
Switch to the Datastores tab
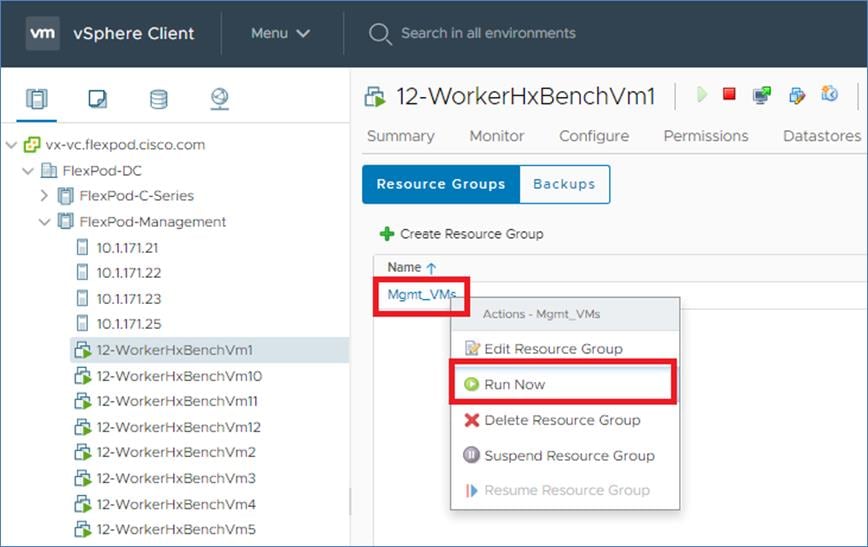pos(822,136)
